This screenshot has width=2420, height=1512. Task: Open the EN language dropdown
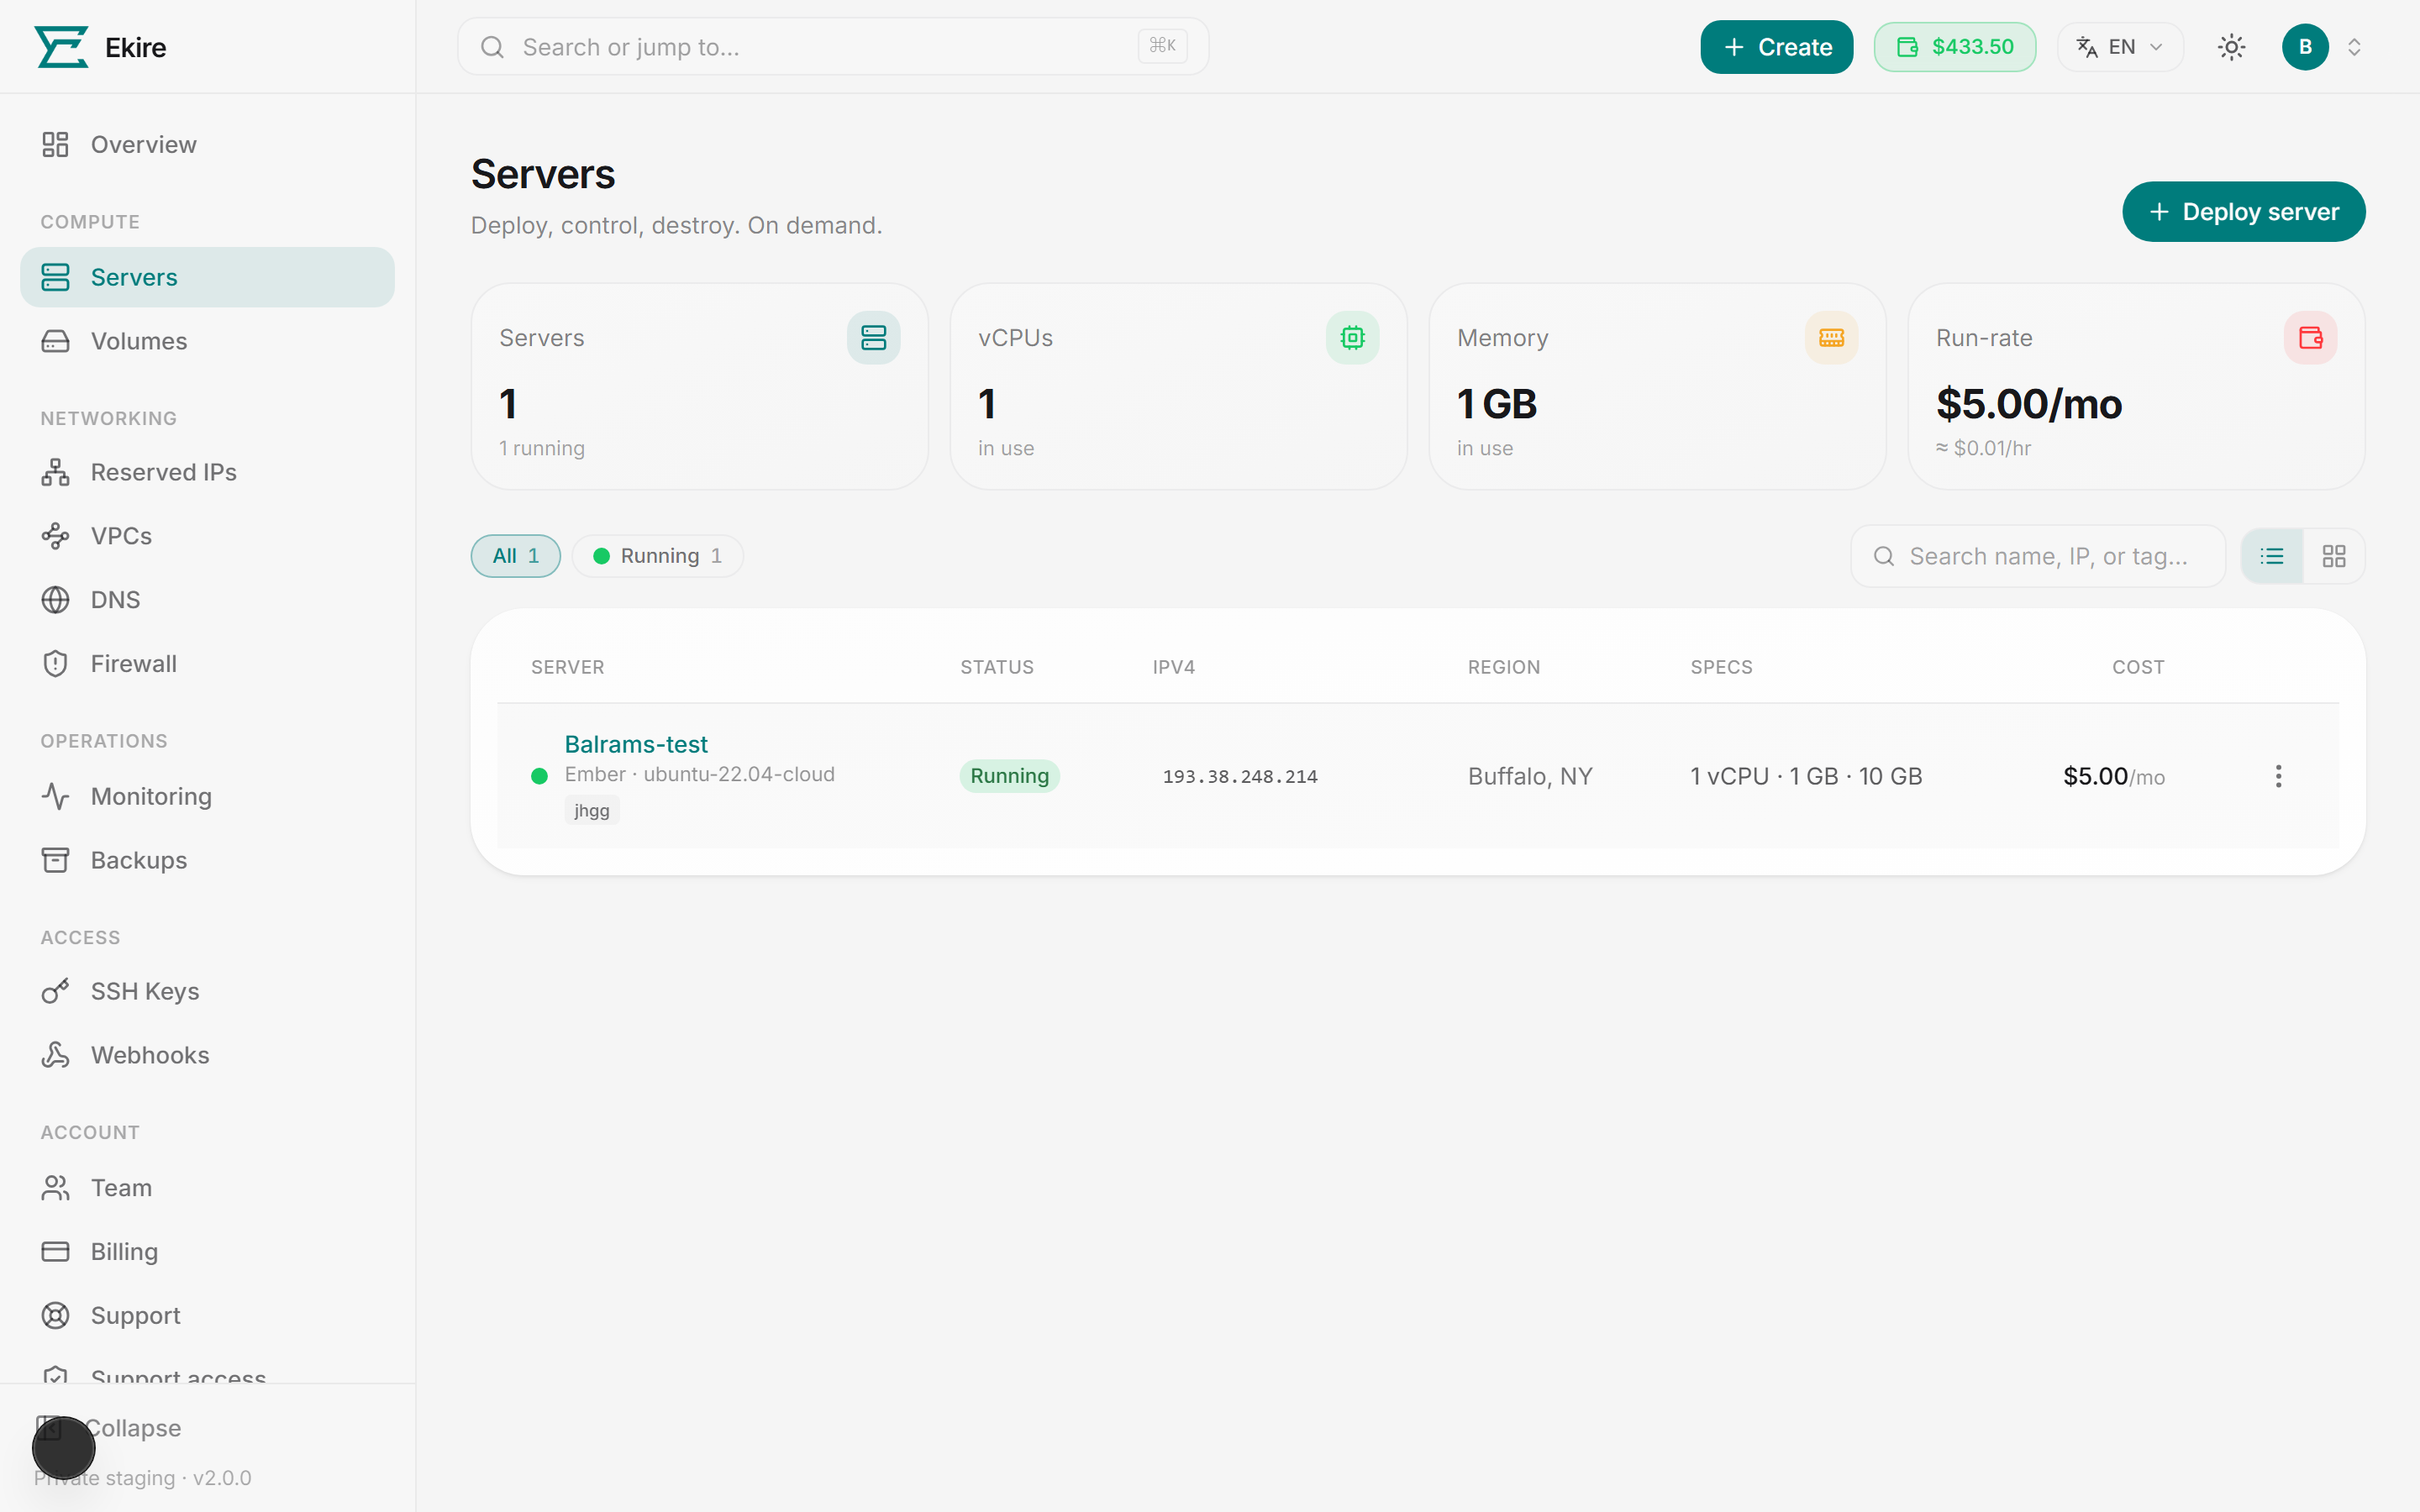pos(2120,47)
